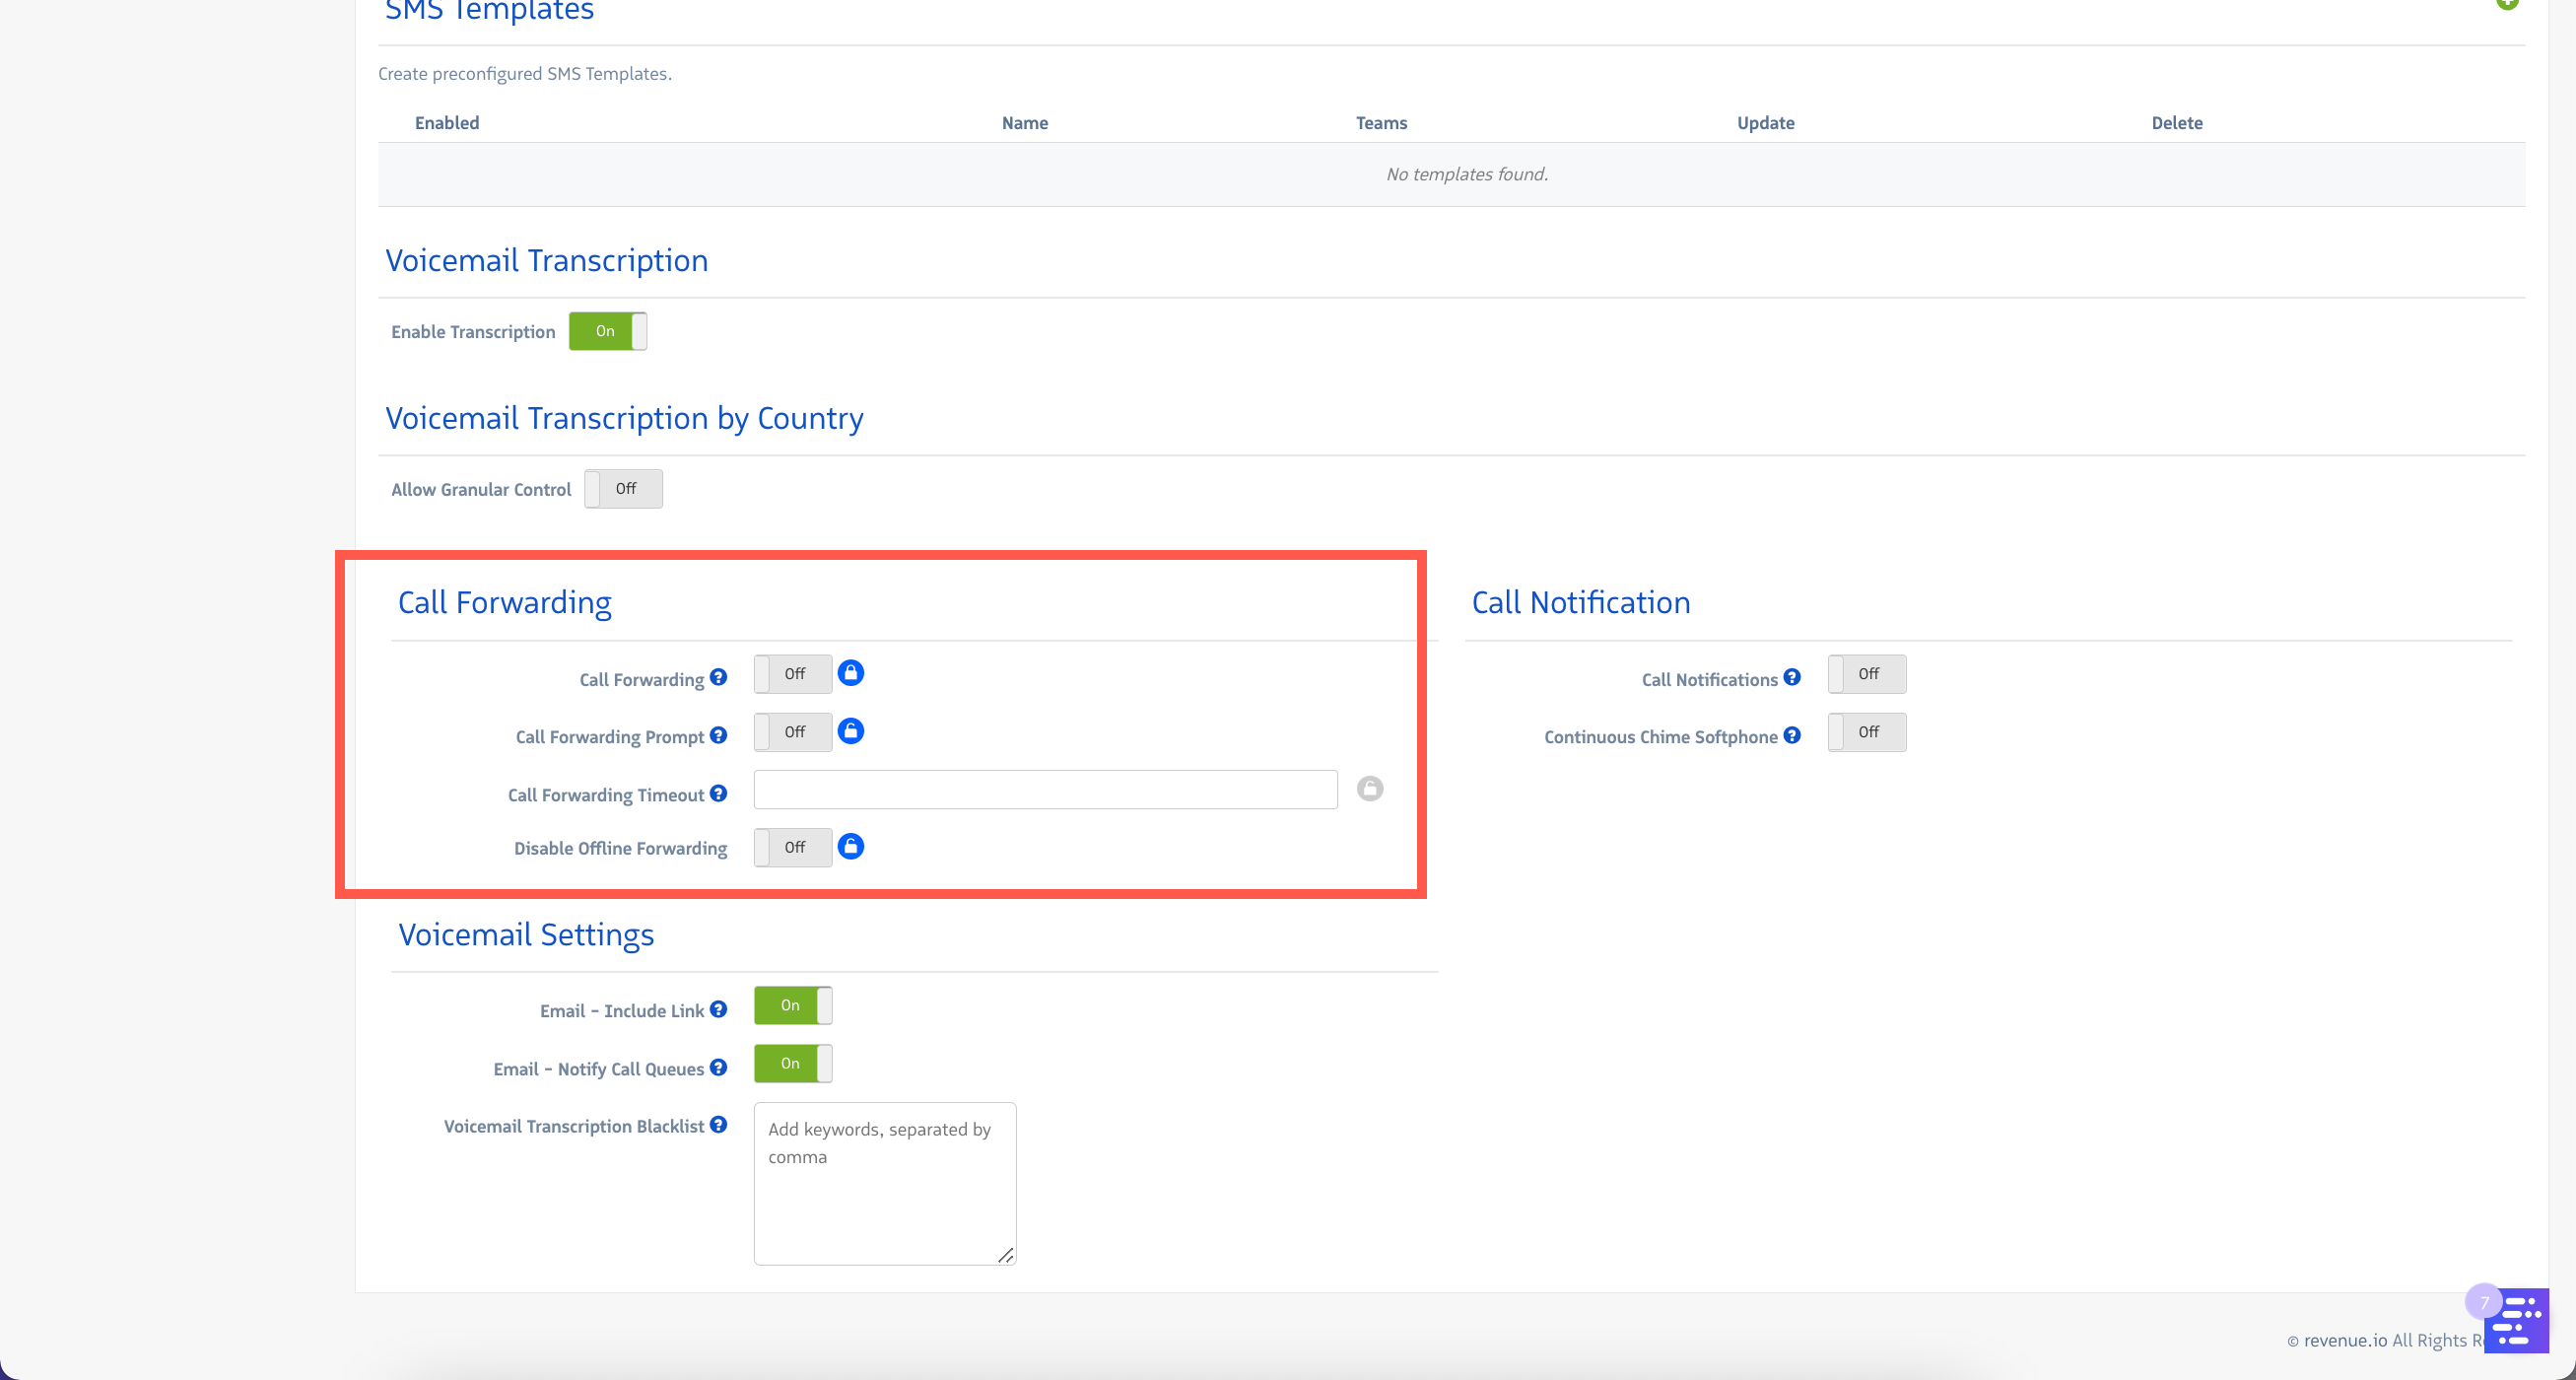2576x1380 pixels.
Task: Toggle Continuous Chime Softphone switch
Action: (x=1866, y=732)
